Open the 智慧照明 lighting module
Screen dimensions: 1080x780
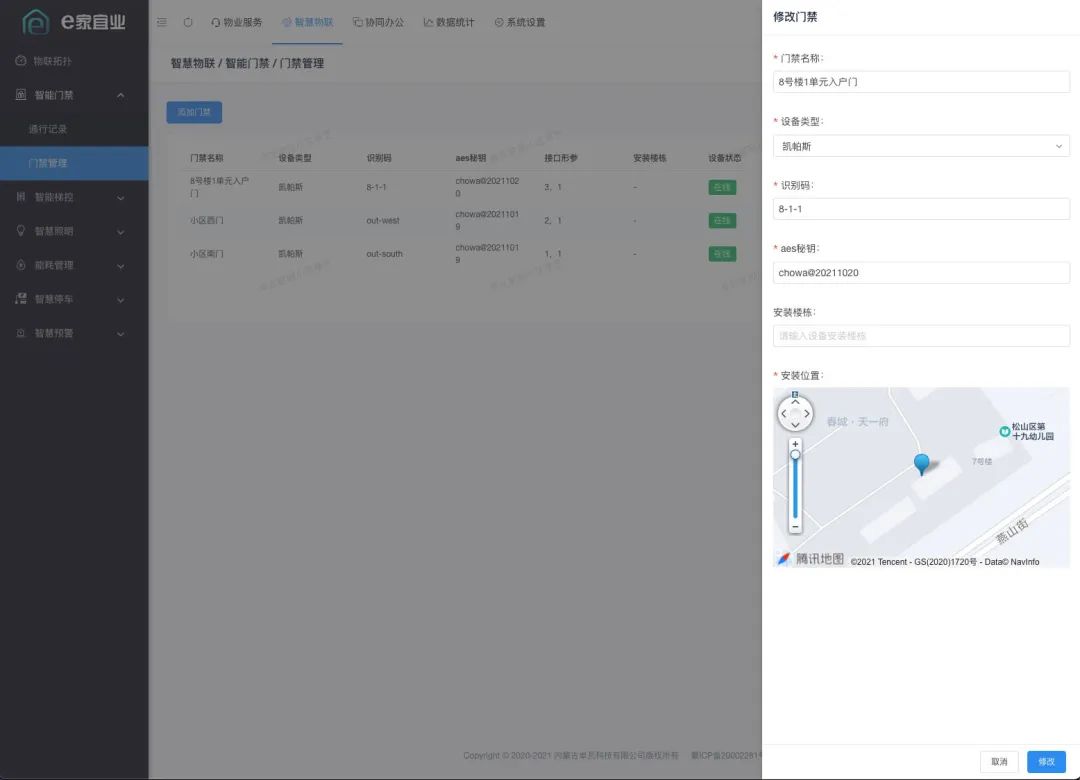(x=60, y=230)
